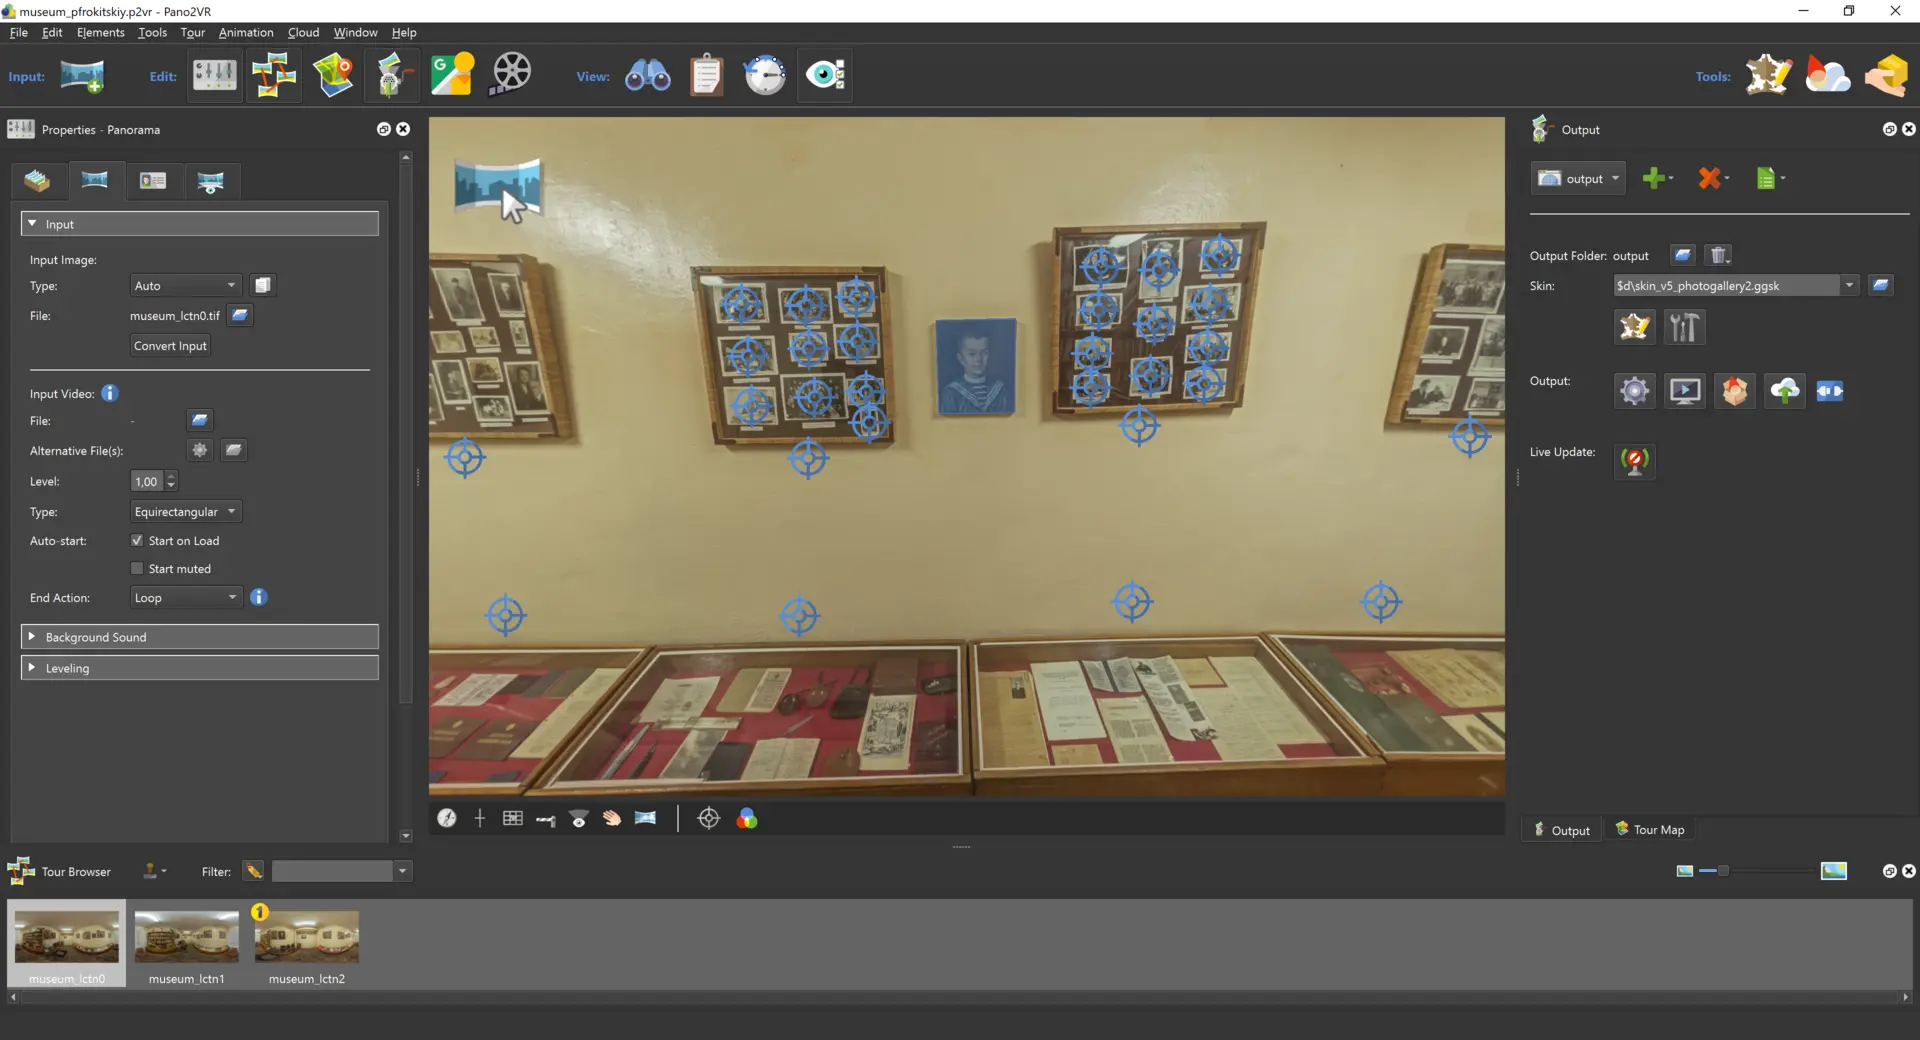Open the Tour Map editor icon
This screenshot has width=1920, height=1040.
pos(333,76)
